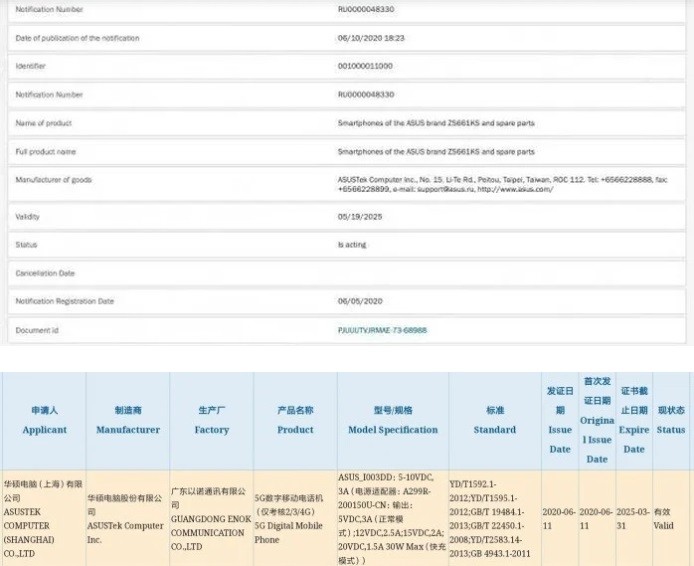
Task: Click the validity date 05/19/2025
Action: click(x=360, y=217)
